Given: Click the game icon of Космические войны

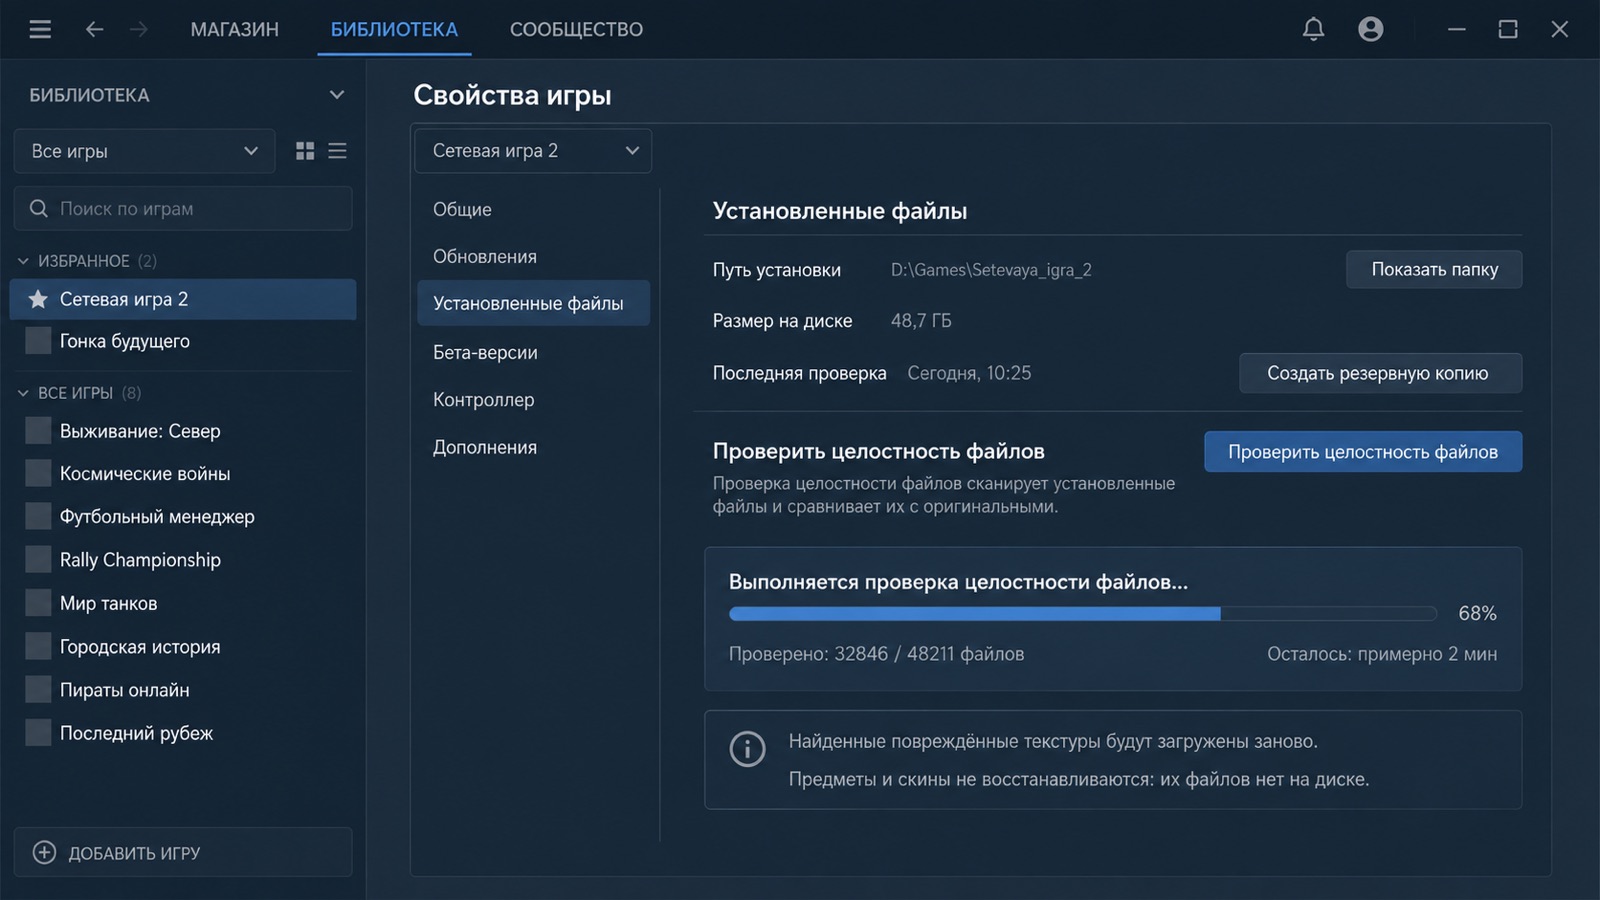Looking at the screenshot, I should click(38, 474).
